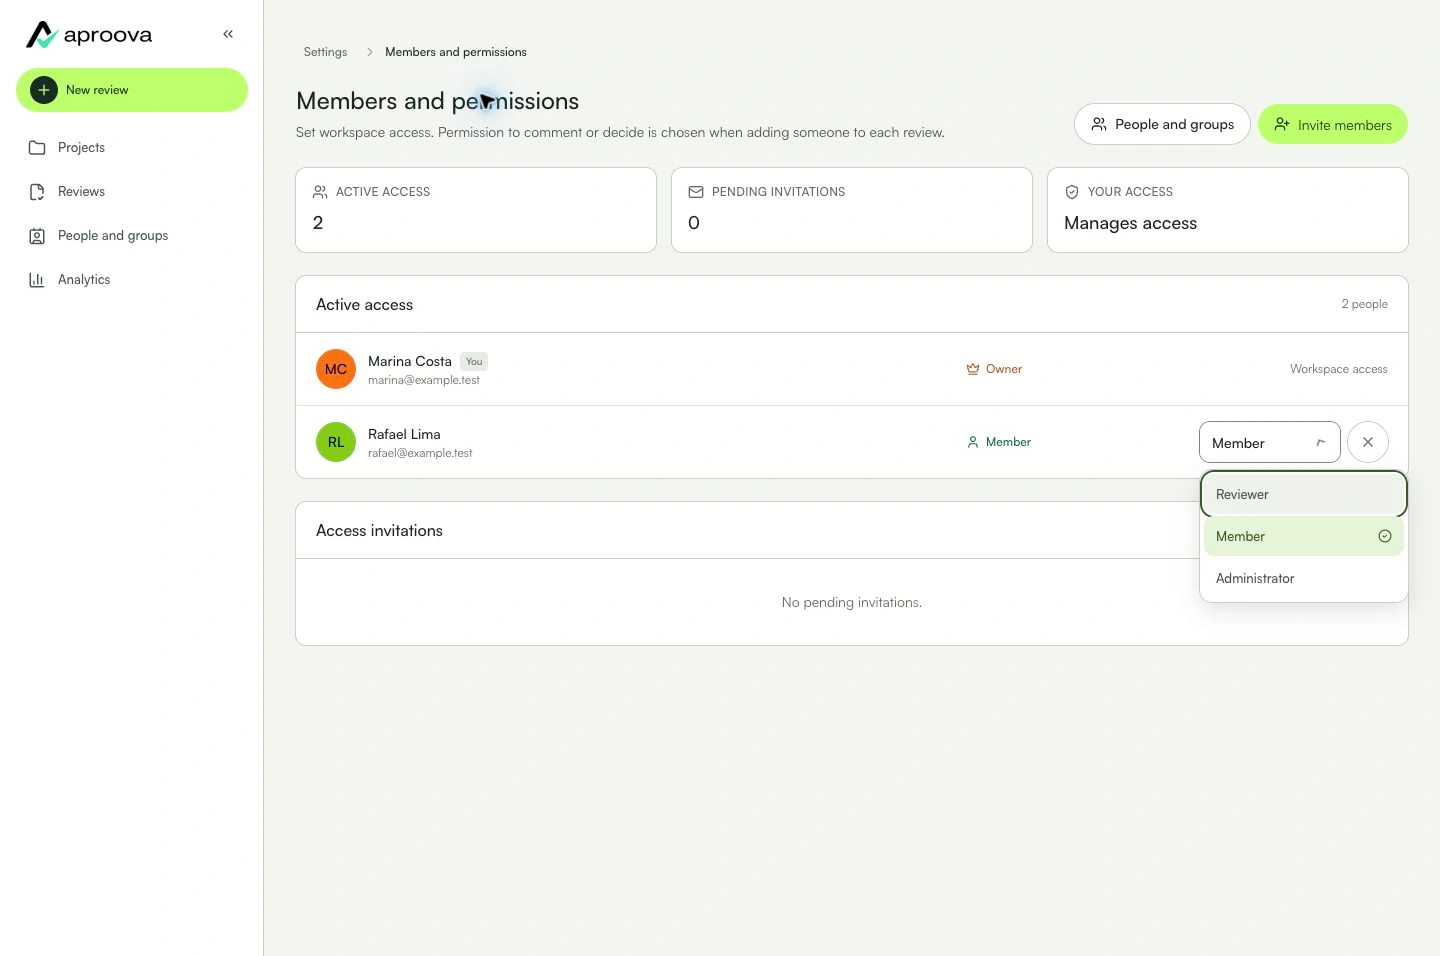Click the '2 people' count
The width and height of the screenshot is (1440, 956).
1365,304
